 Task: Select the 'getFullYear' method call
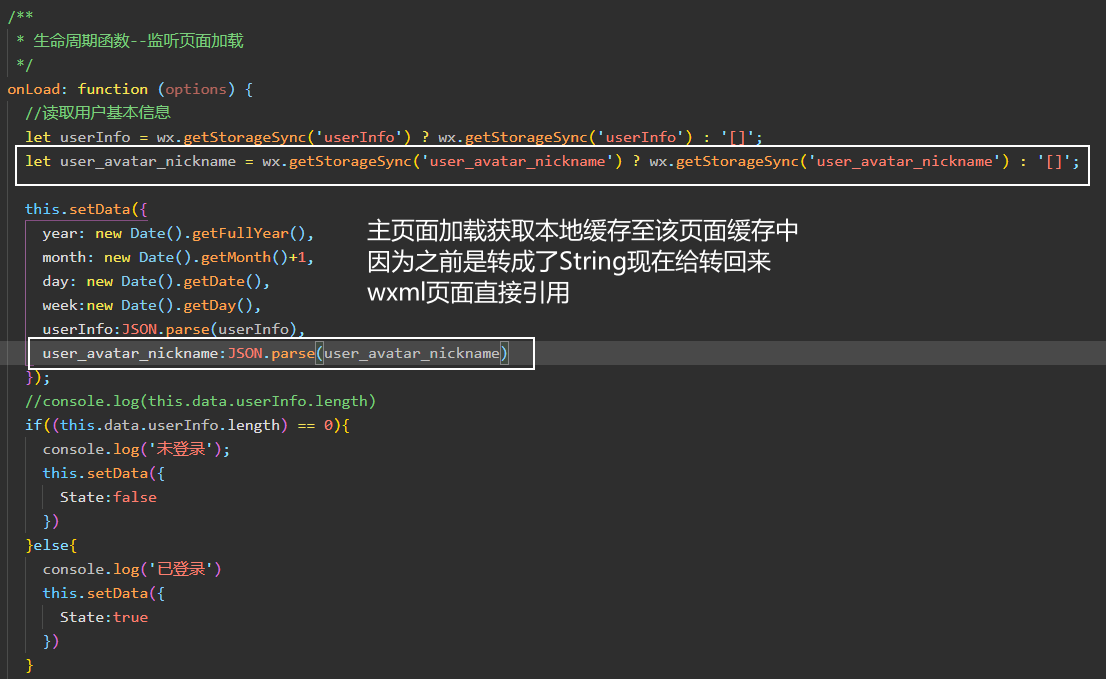(x=241, y=233)
